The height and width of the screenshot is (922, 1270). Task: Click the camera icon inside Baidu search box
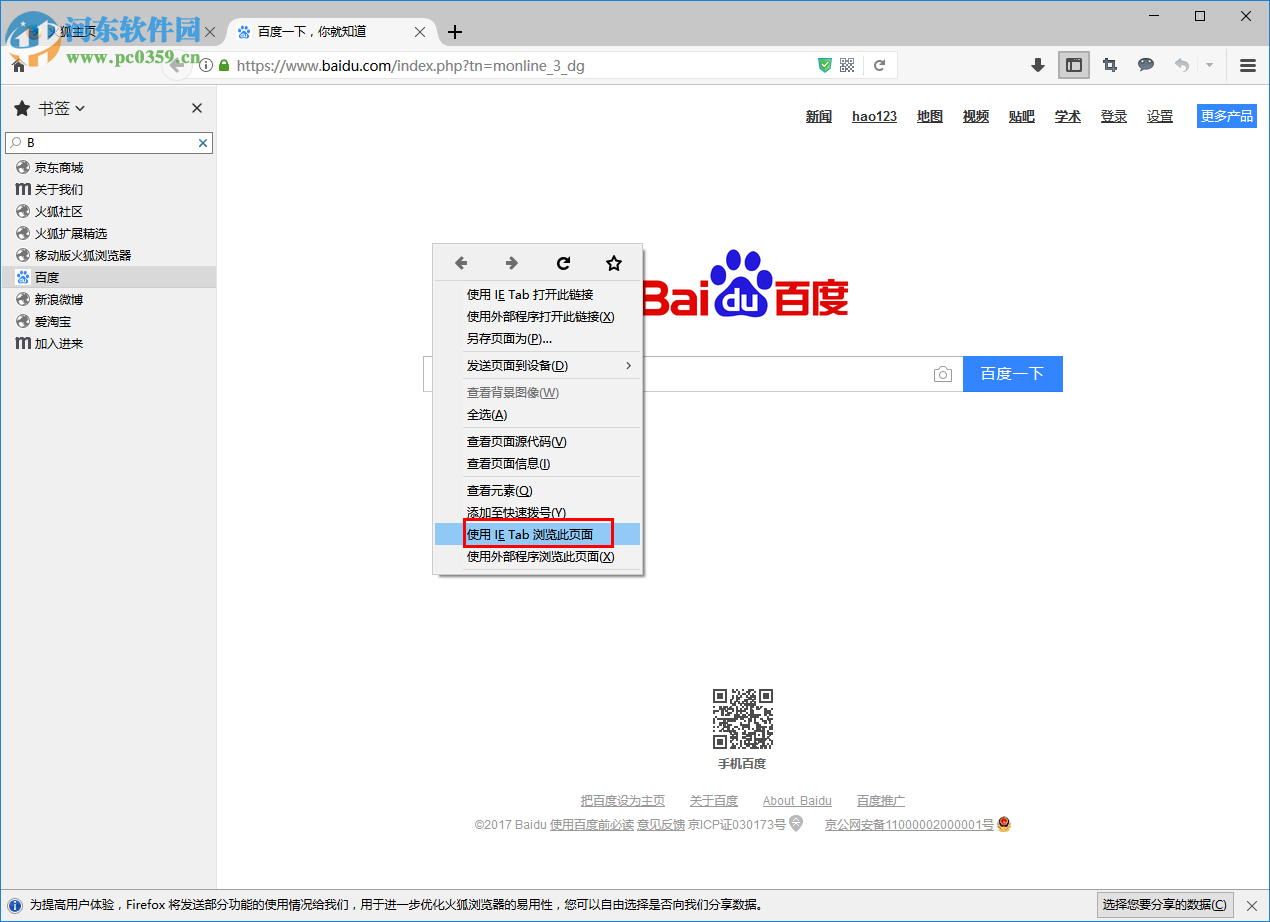click(x=942, y=373)
